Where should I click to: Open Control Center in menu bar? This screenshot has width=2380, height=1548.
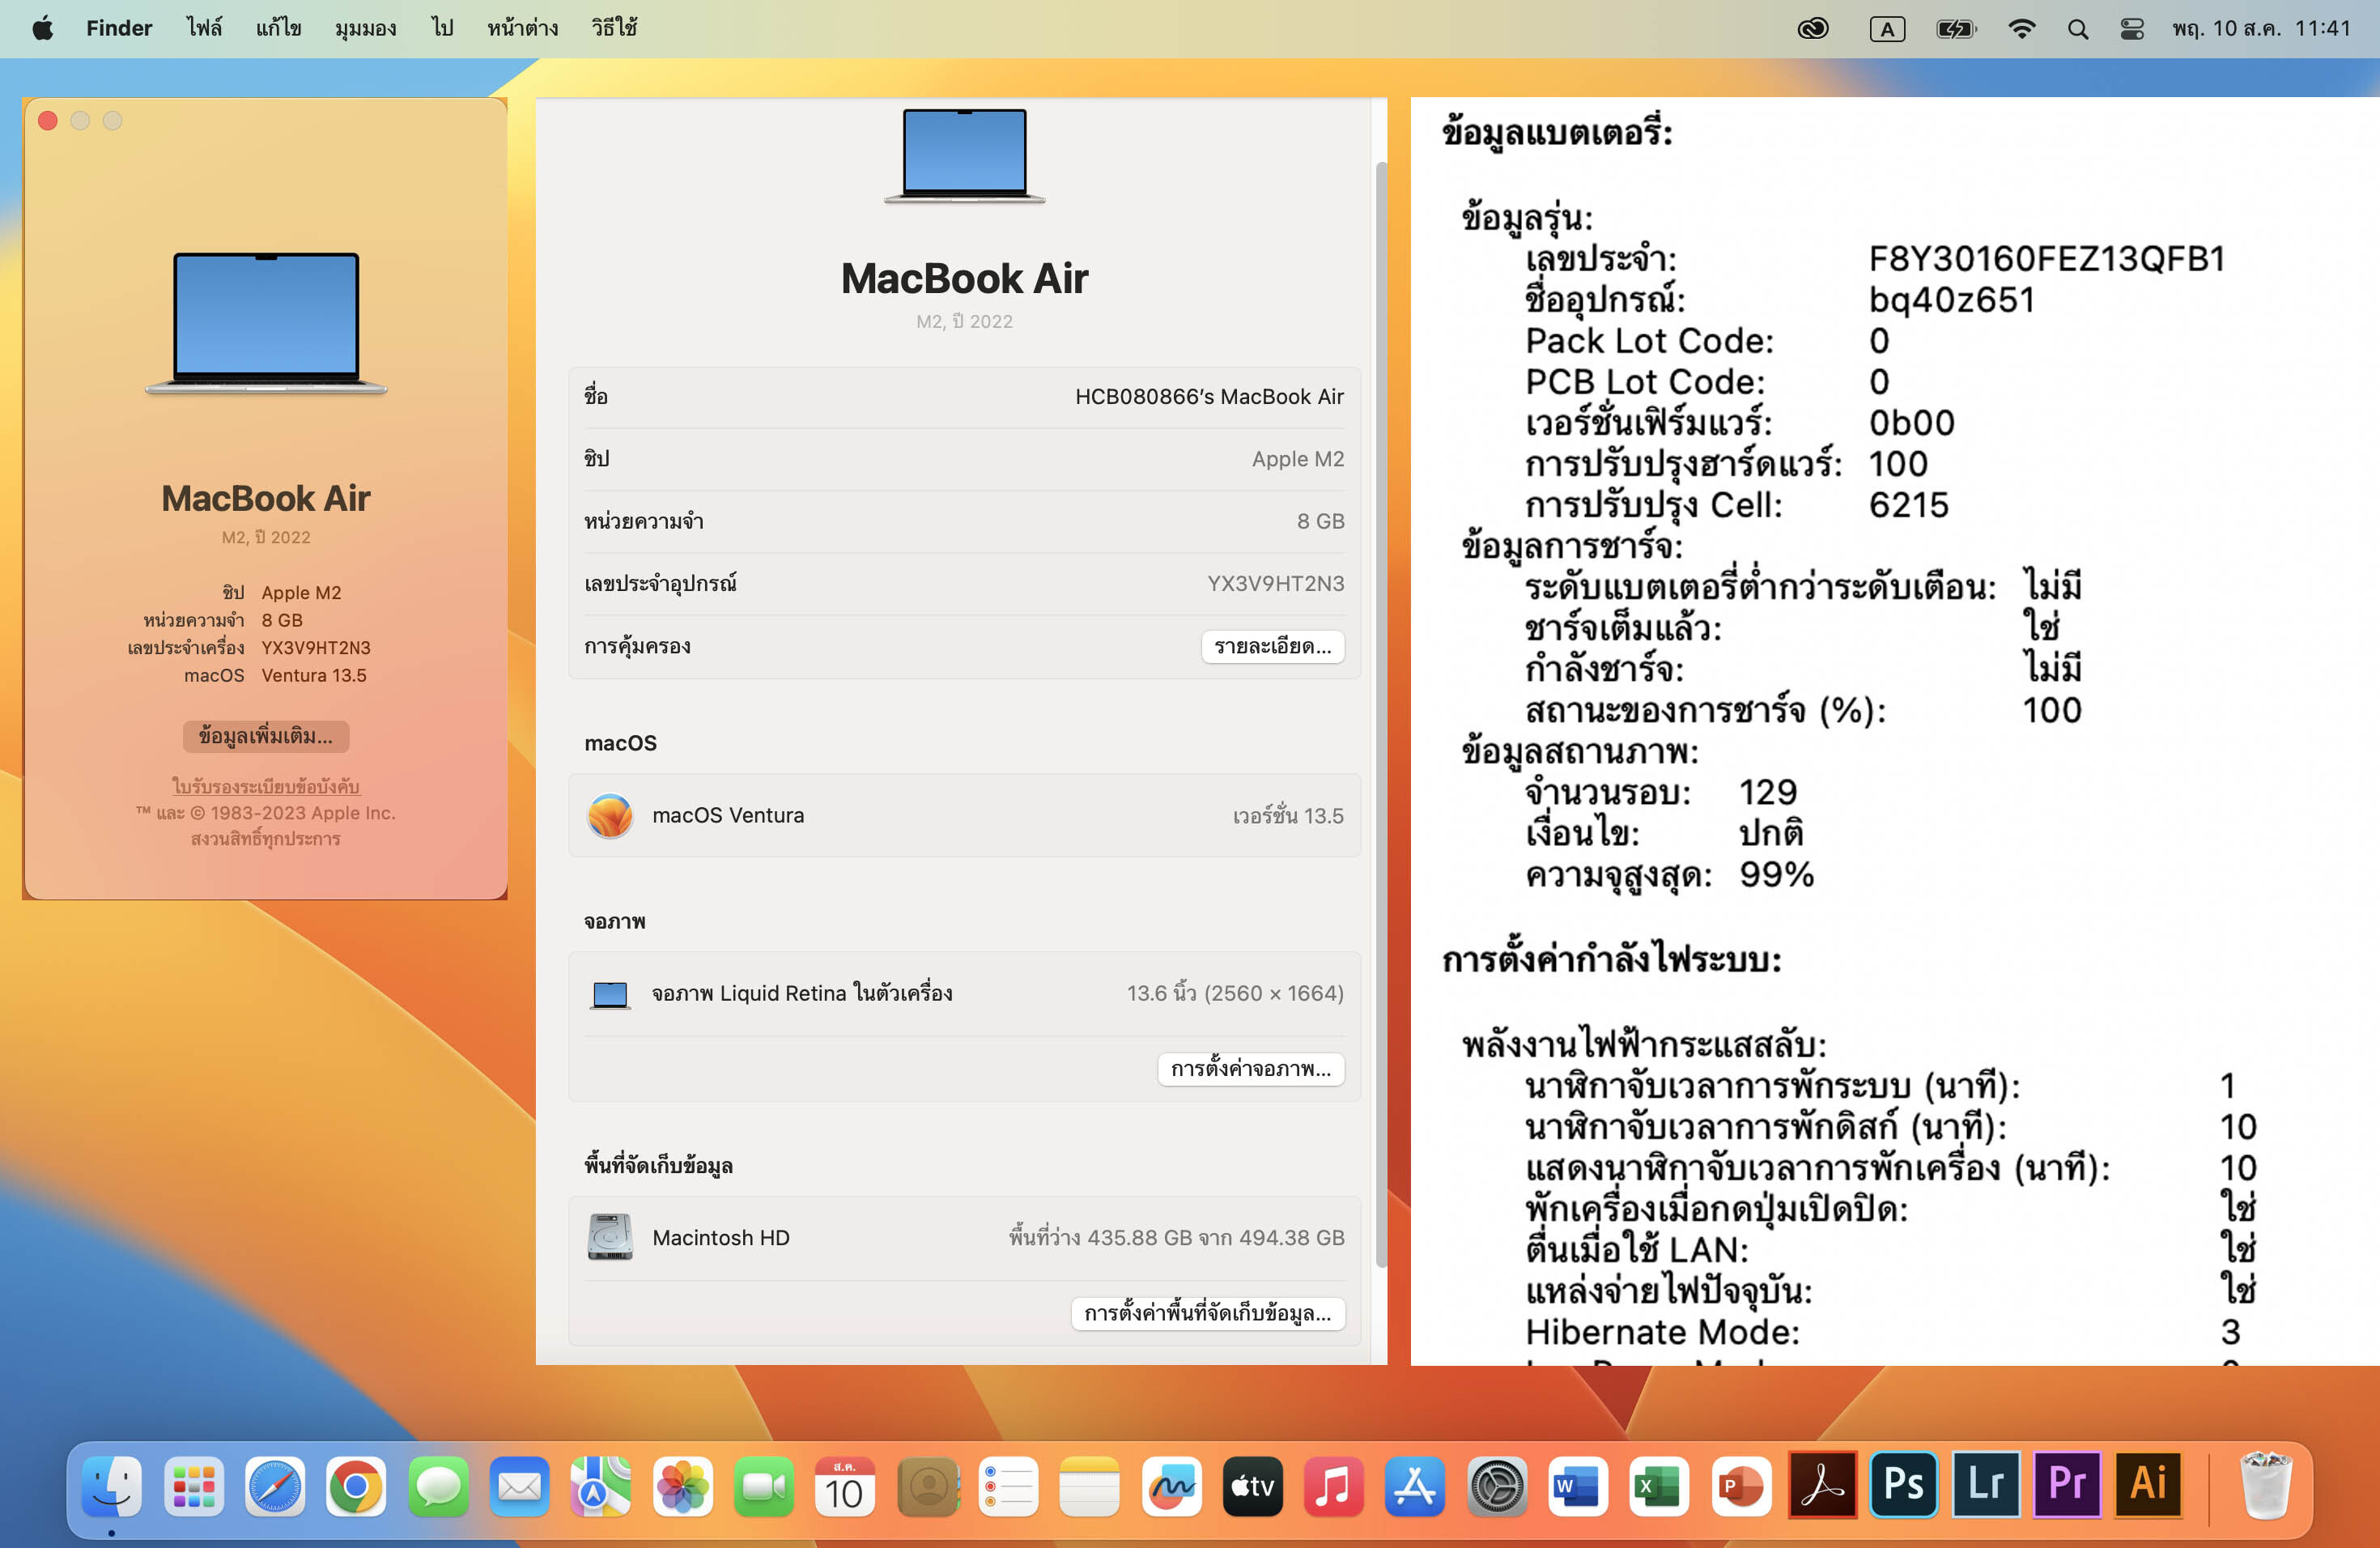point(2131,29)
